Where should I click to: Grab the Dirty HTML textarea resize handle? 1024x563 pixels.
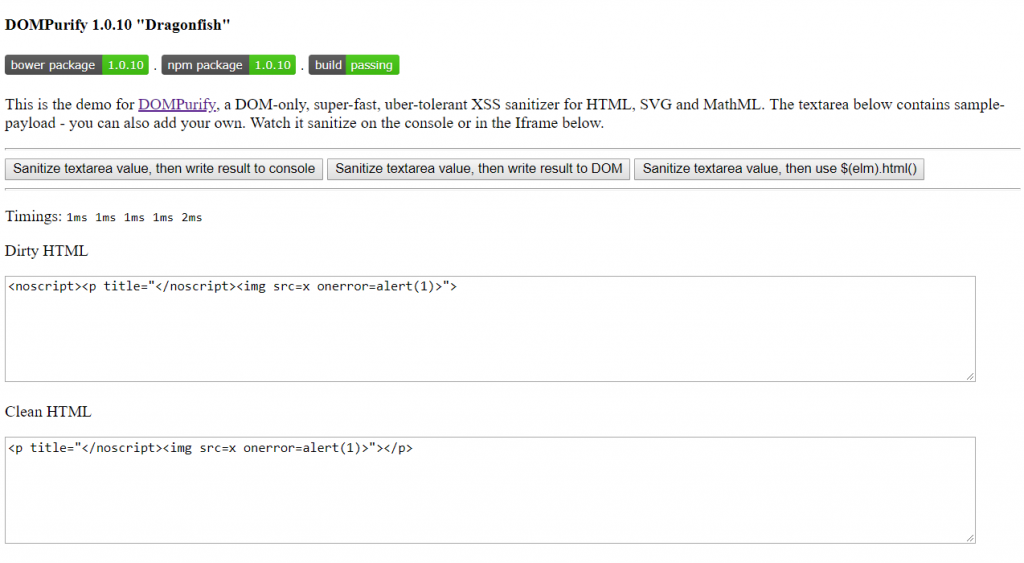(970, 376)
